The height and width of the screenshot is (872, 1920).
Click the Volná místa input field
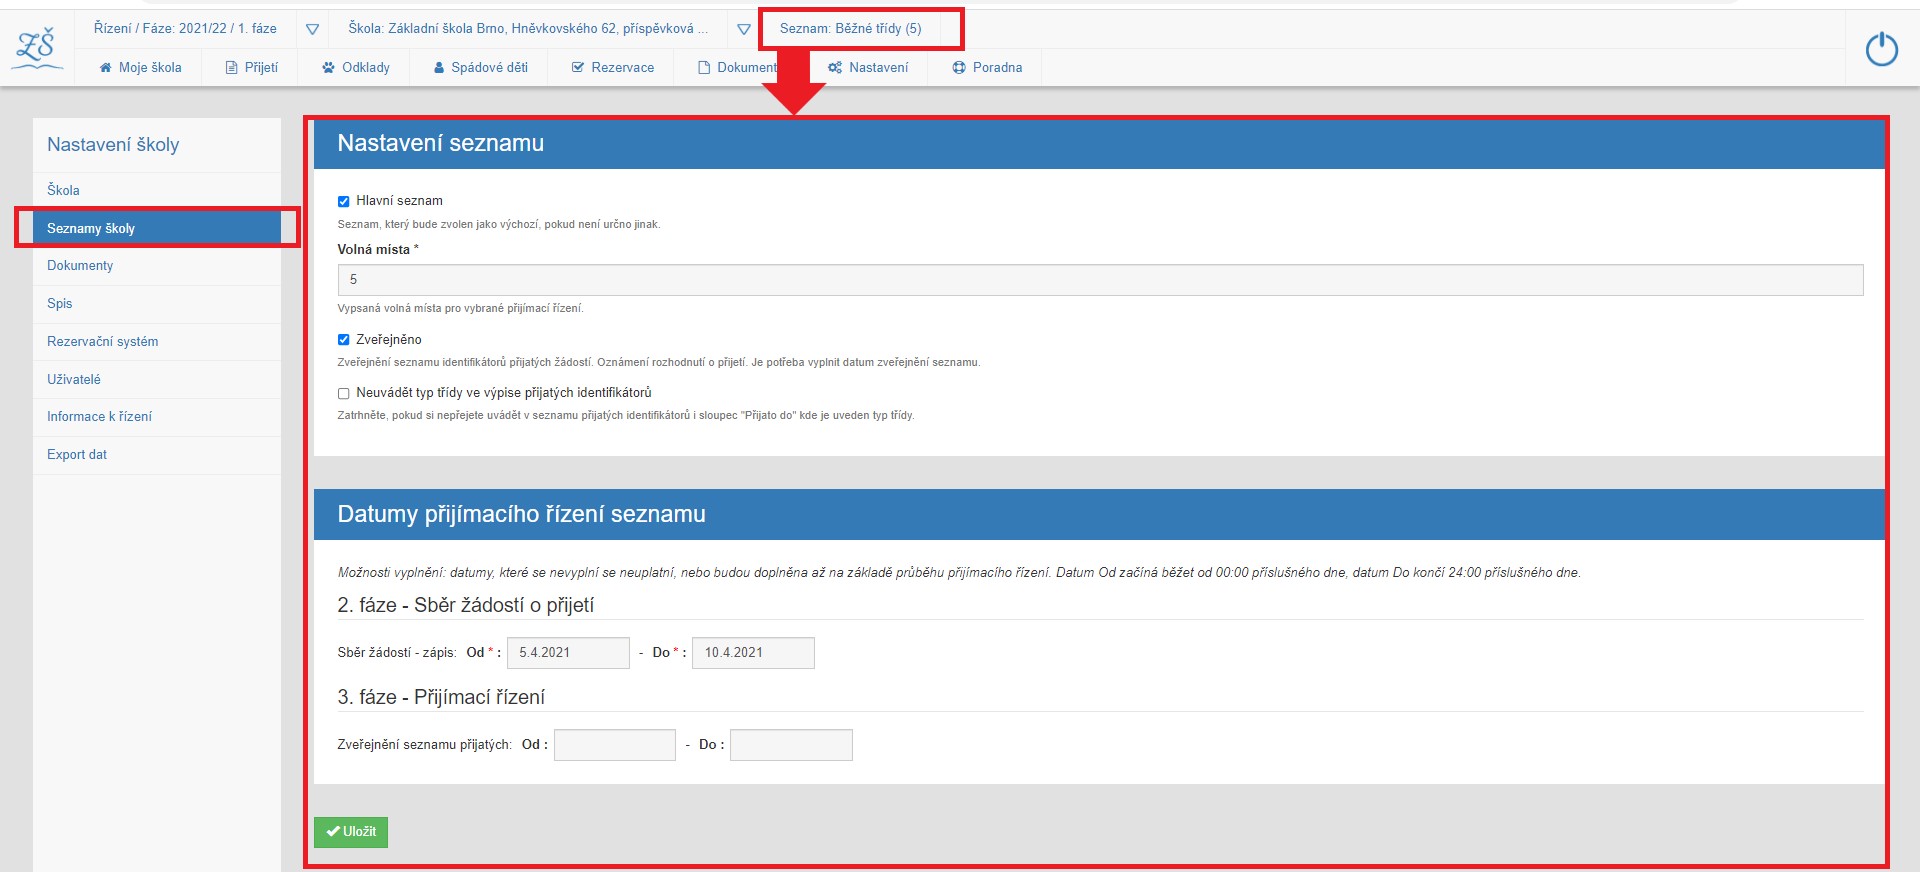tap(1100, 280)
